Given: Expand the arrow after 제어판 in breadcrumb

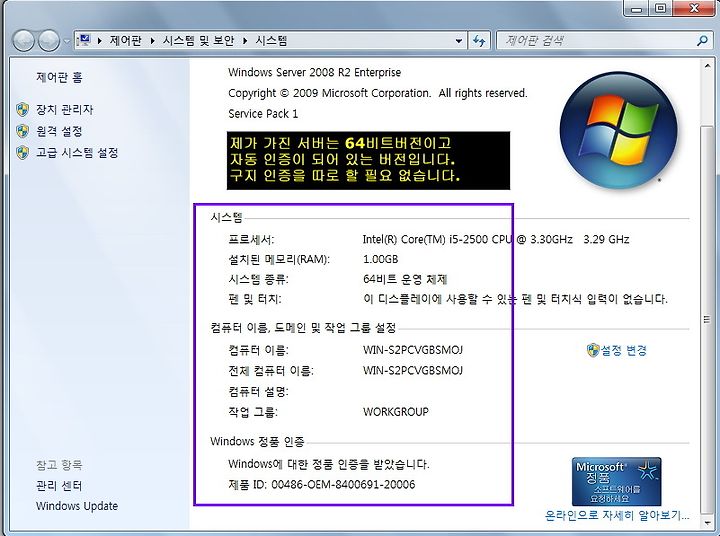Looking at the screenshot, I should tap(152, 41).
